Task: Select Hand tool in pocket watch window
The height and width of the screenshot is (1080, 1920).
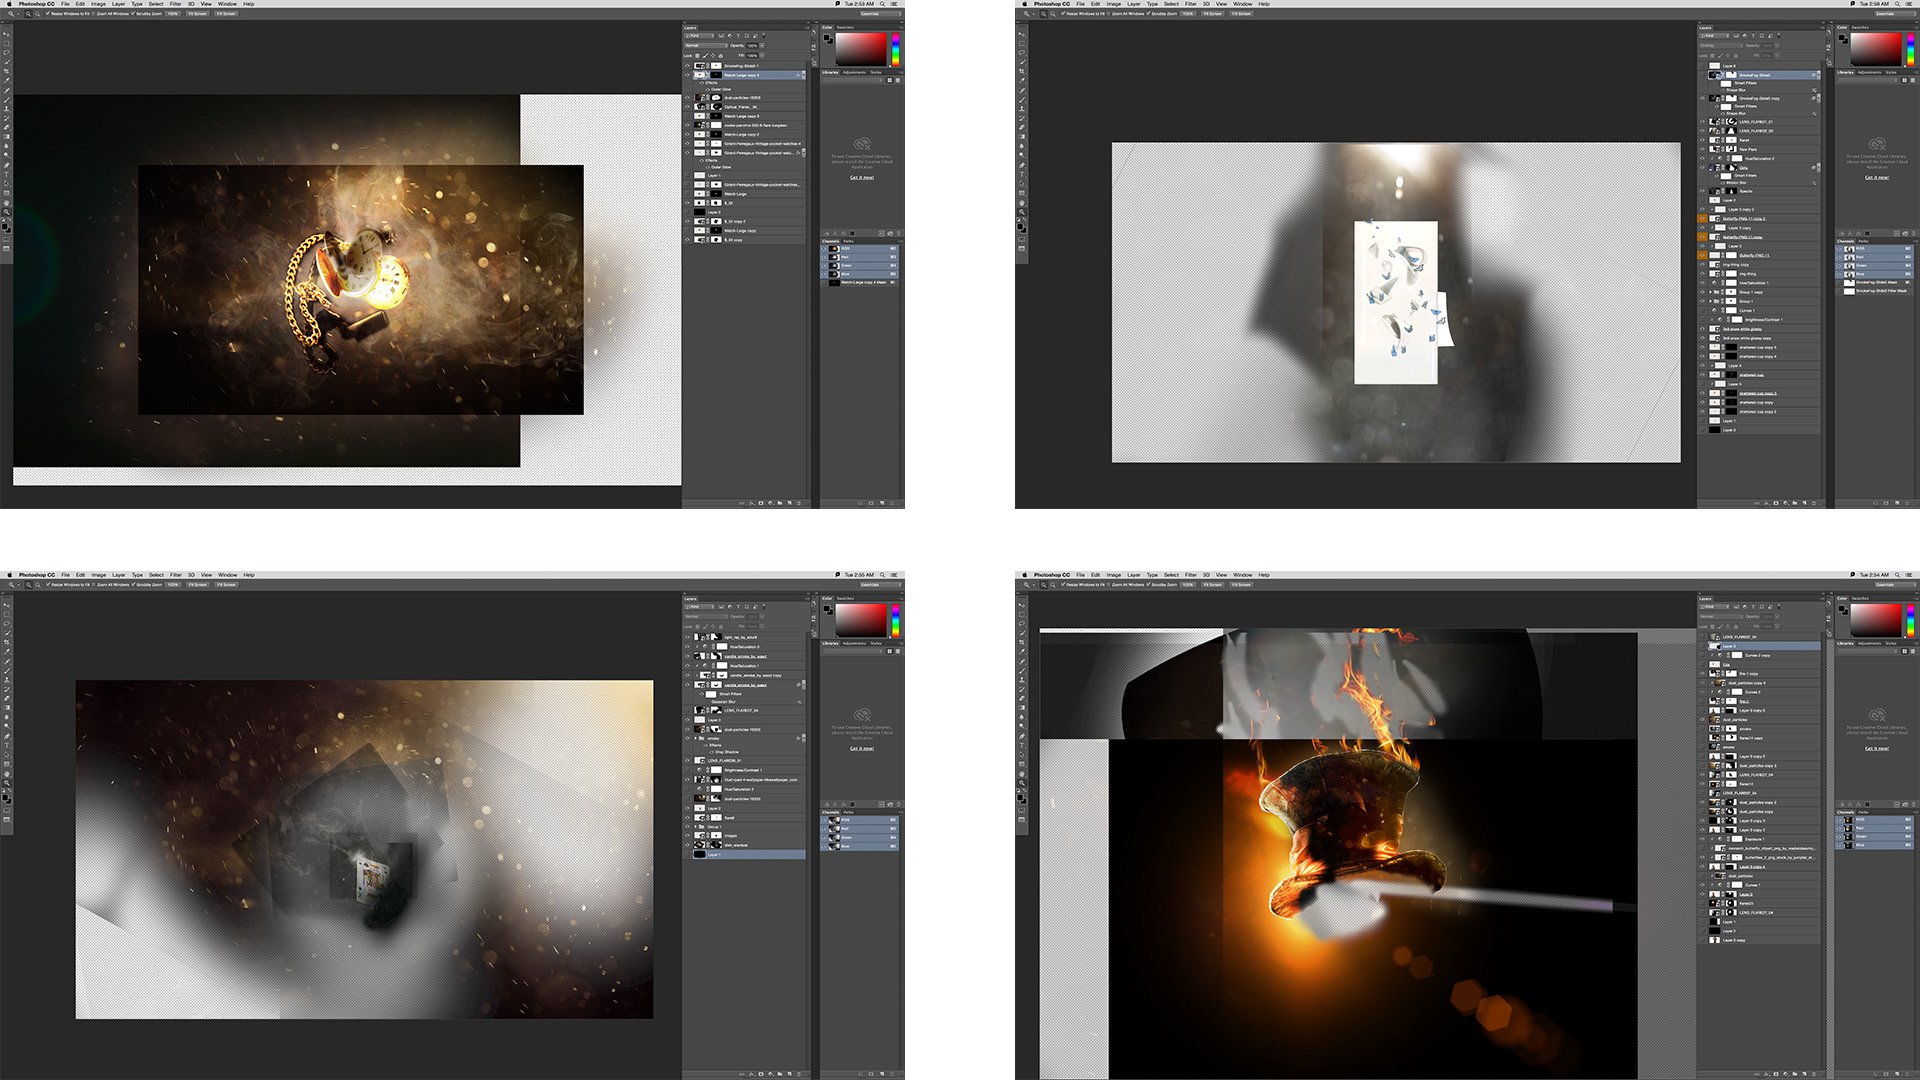Action: point(7,203)
